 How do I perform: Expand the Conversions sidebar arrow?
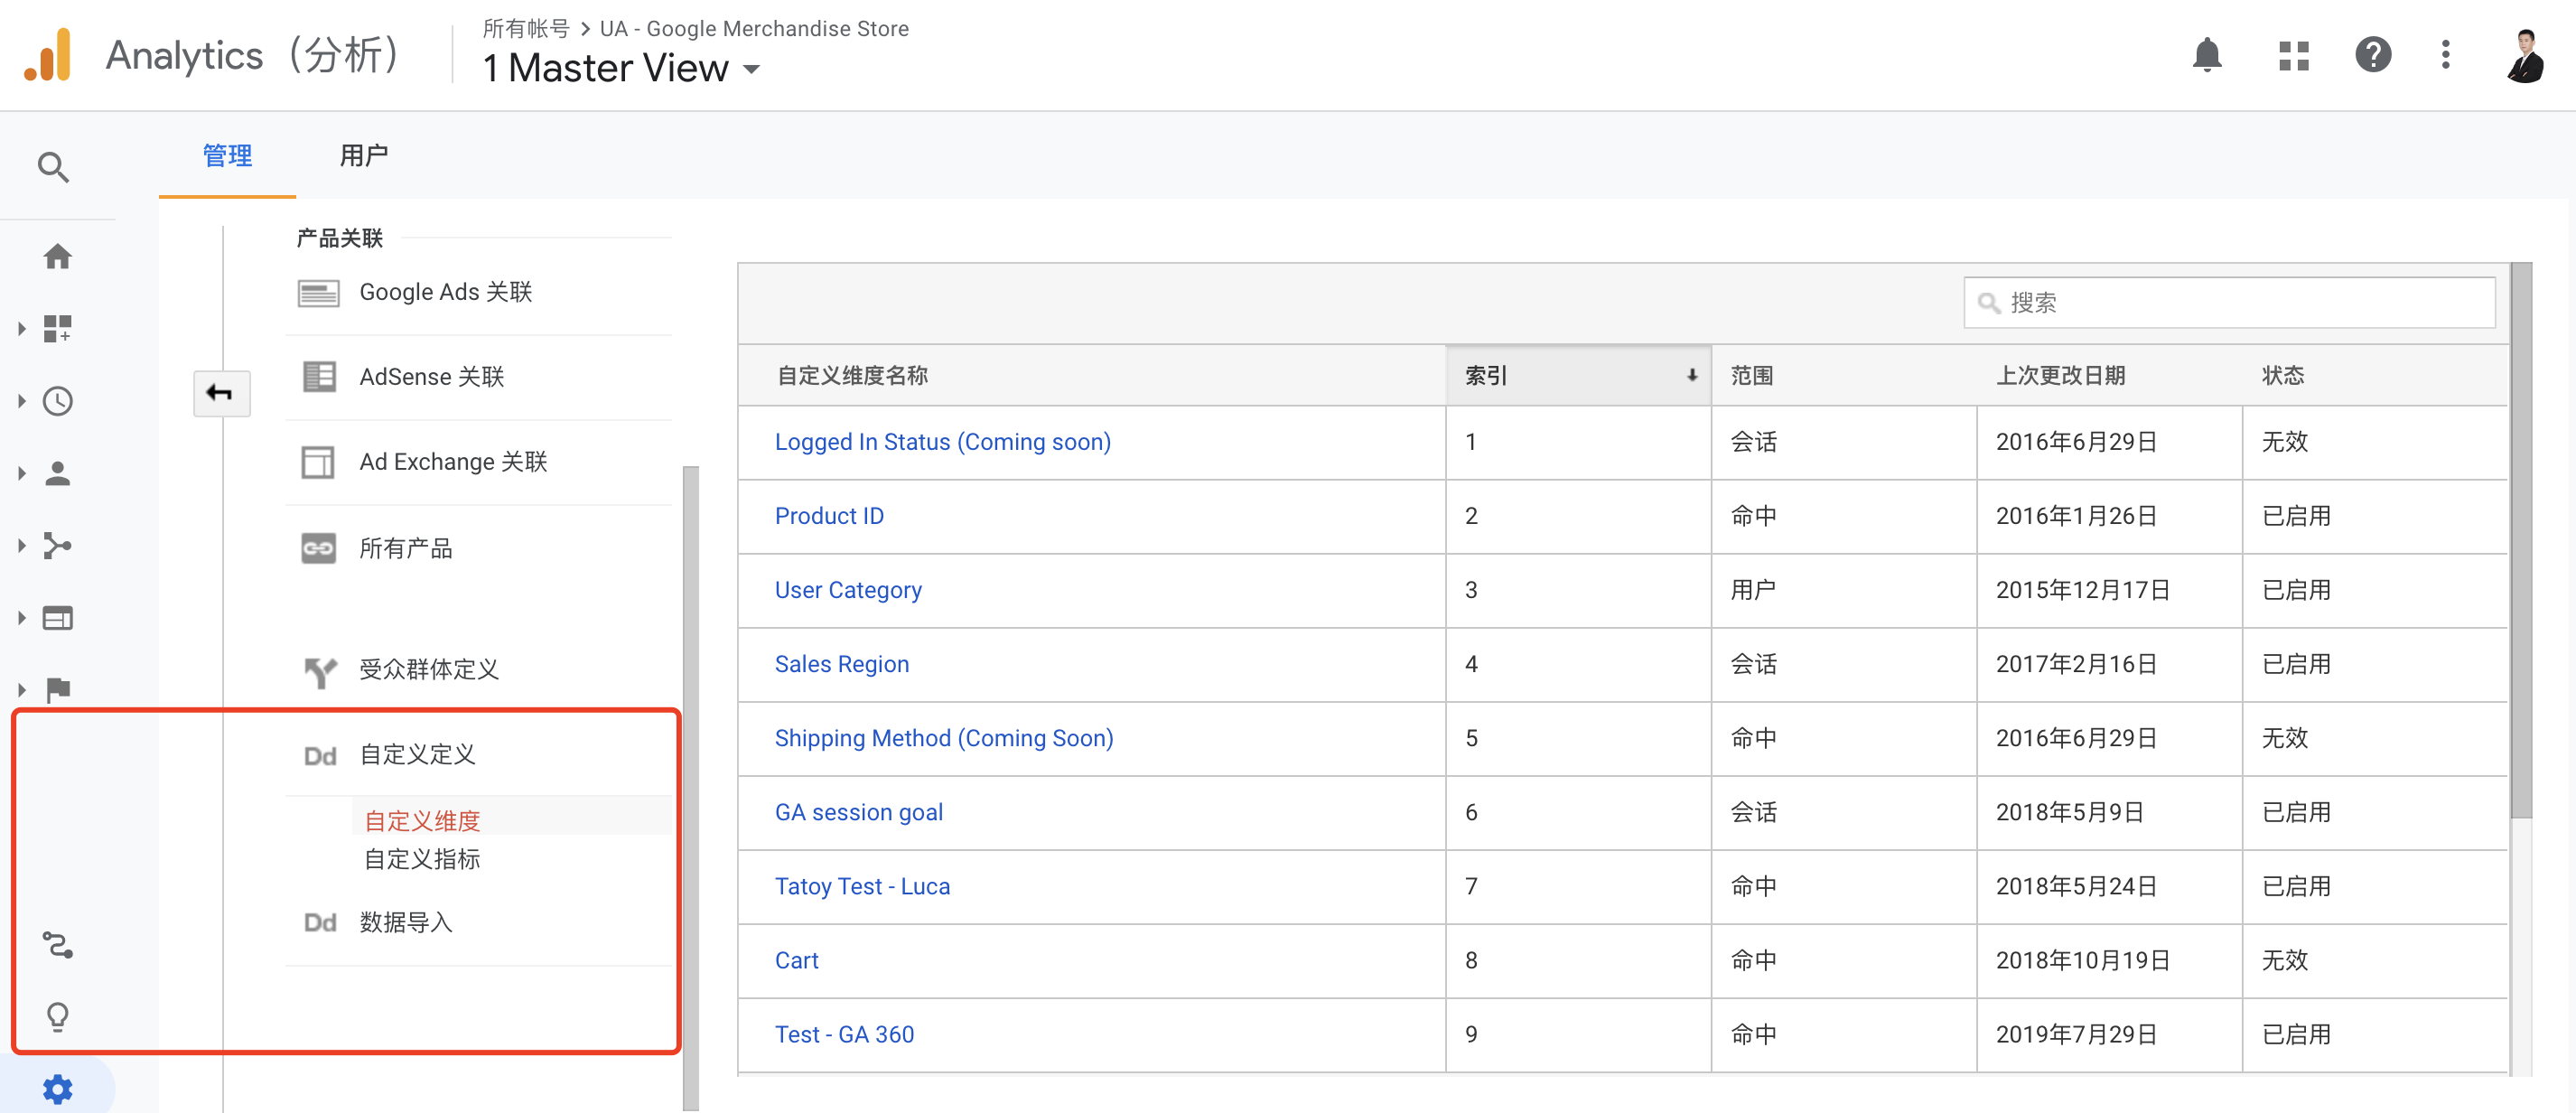pos(21,690)
